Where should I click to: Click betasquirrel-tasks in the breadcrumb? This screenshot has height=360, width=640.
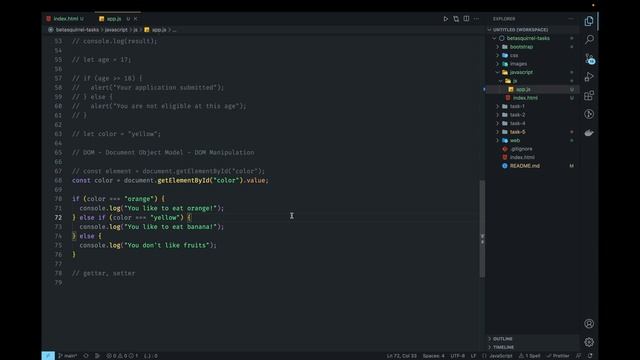[x=77, y=30]
